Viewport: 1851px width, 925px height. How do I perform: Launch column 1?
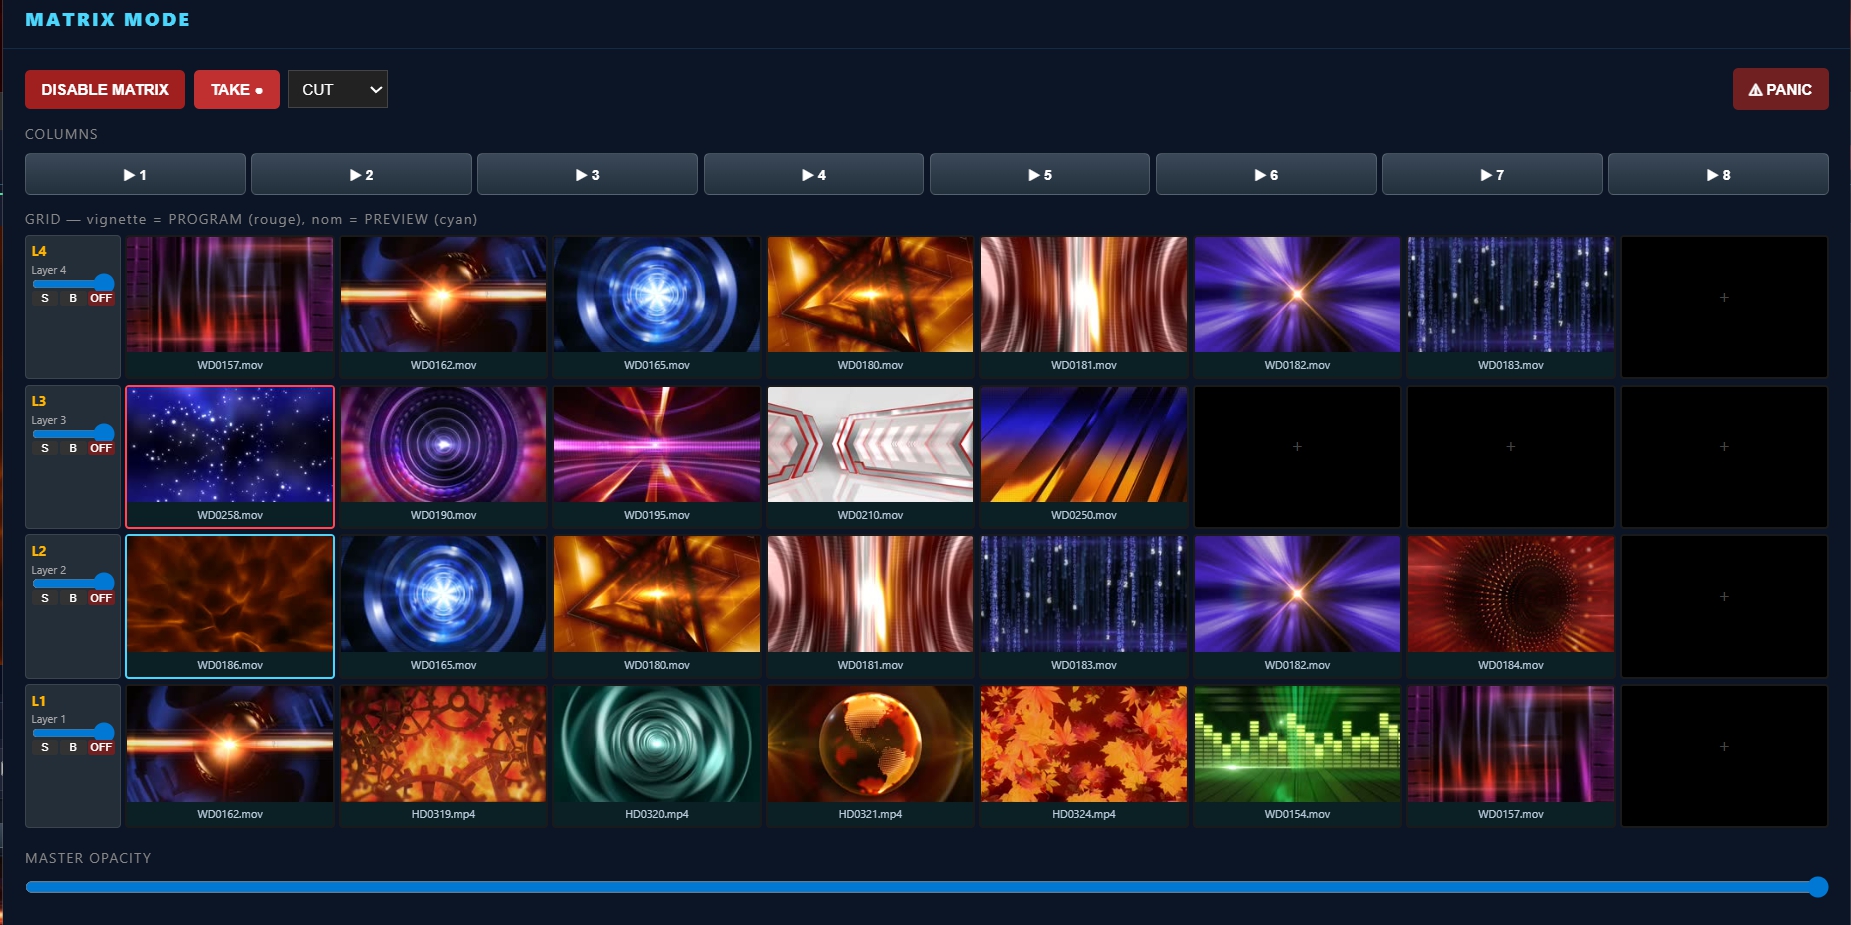pos(135,175)
